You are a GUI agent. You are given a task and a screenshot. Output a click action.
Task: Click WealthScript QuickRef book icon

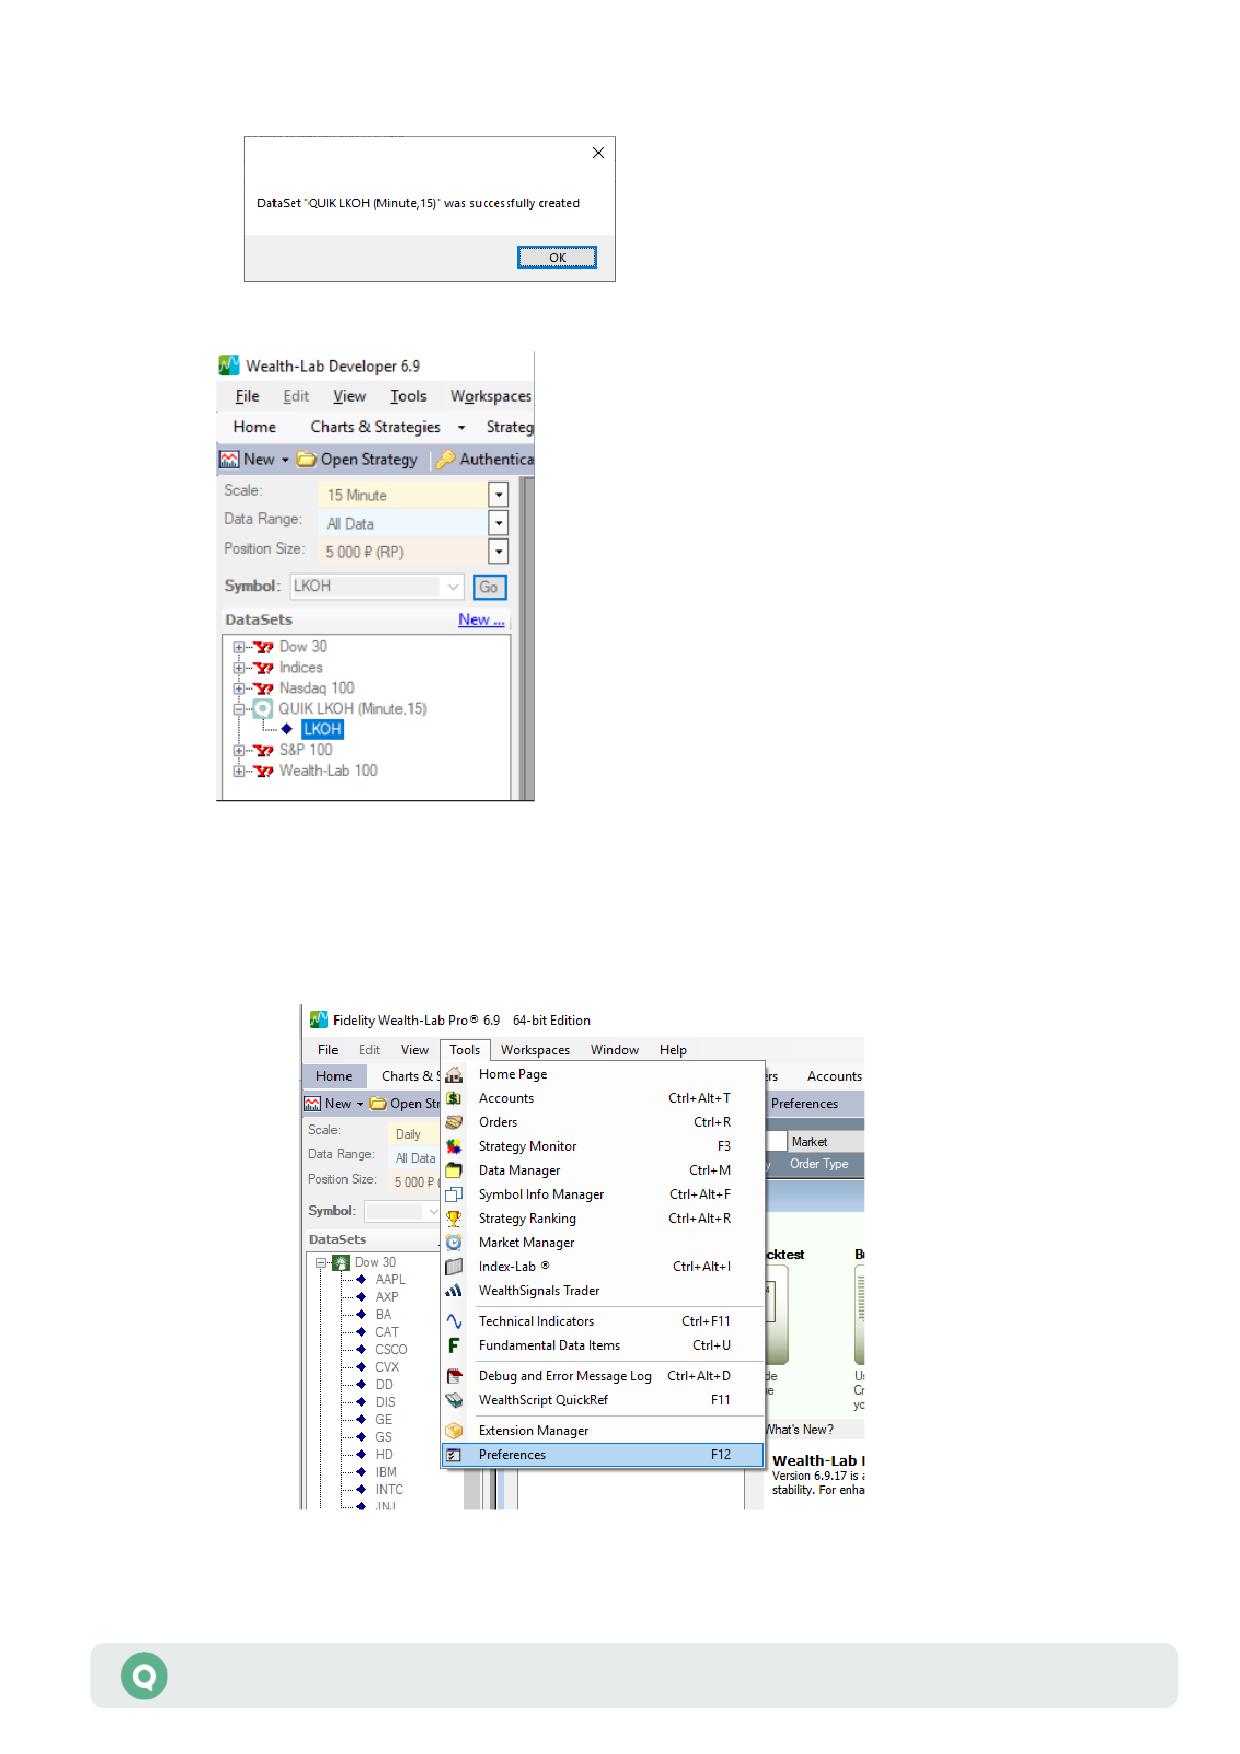[454, 1400]
